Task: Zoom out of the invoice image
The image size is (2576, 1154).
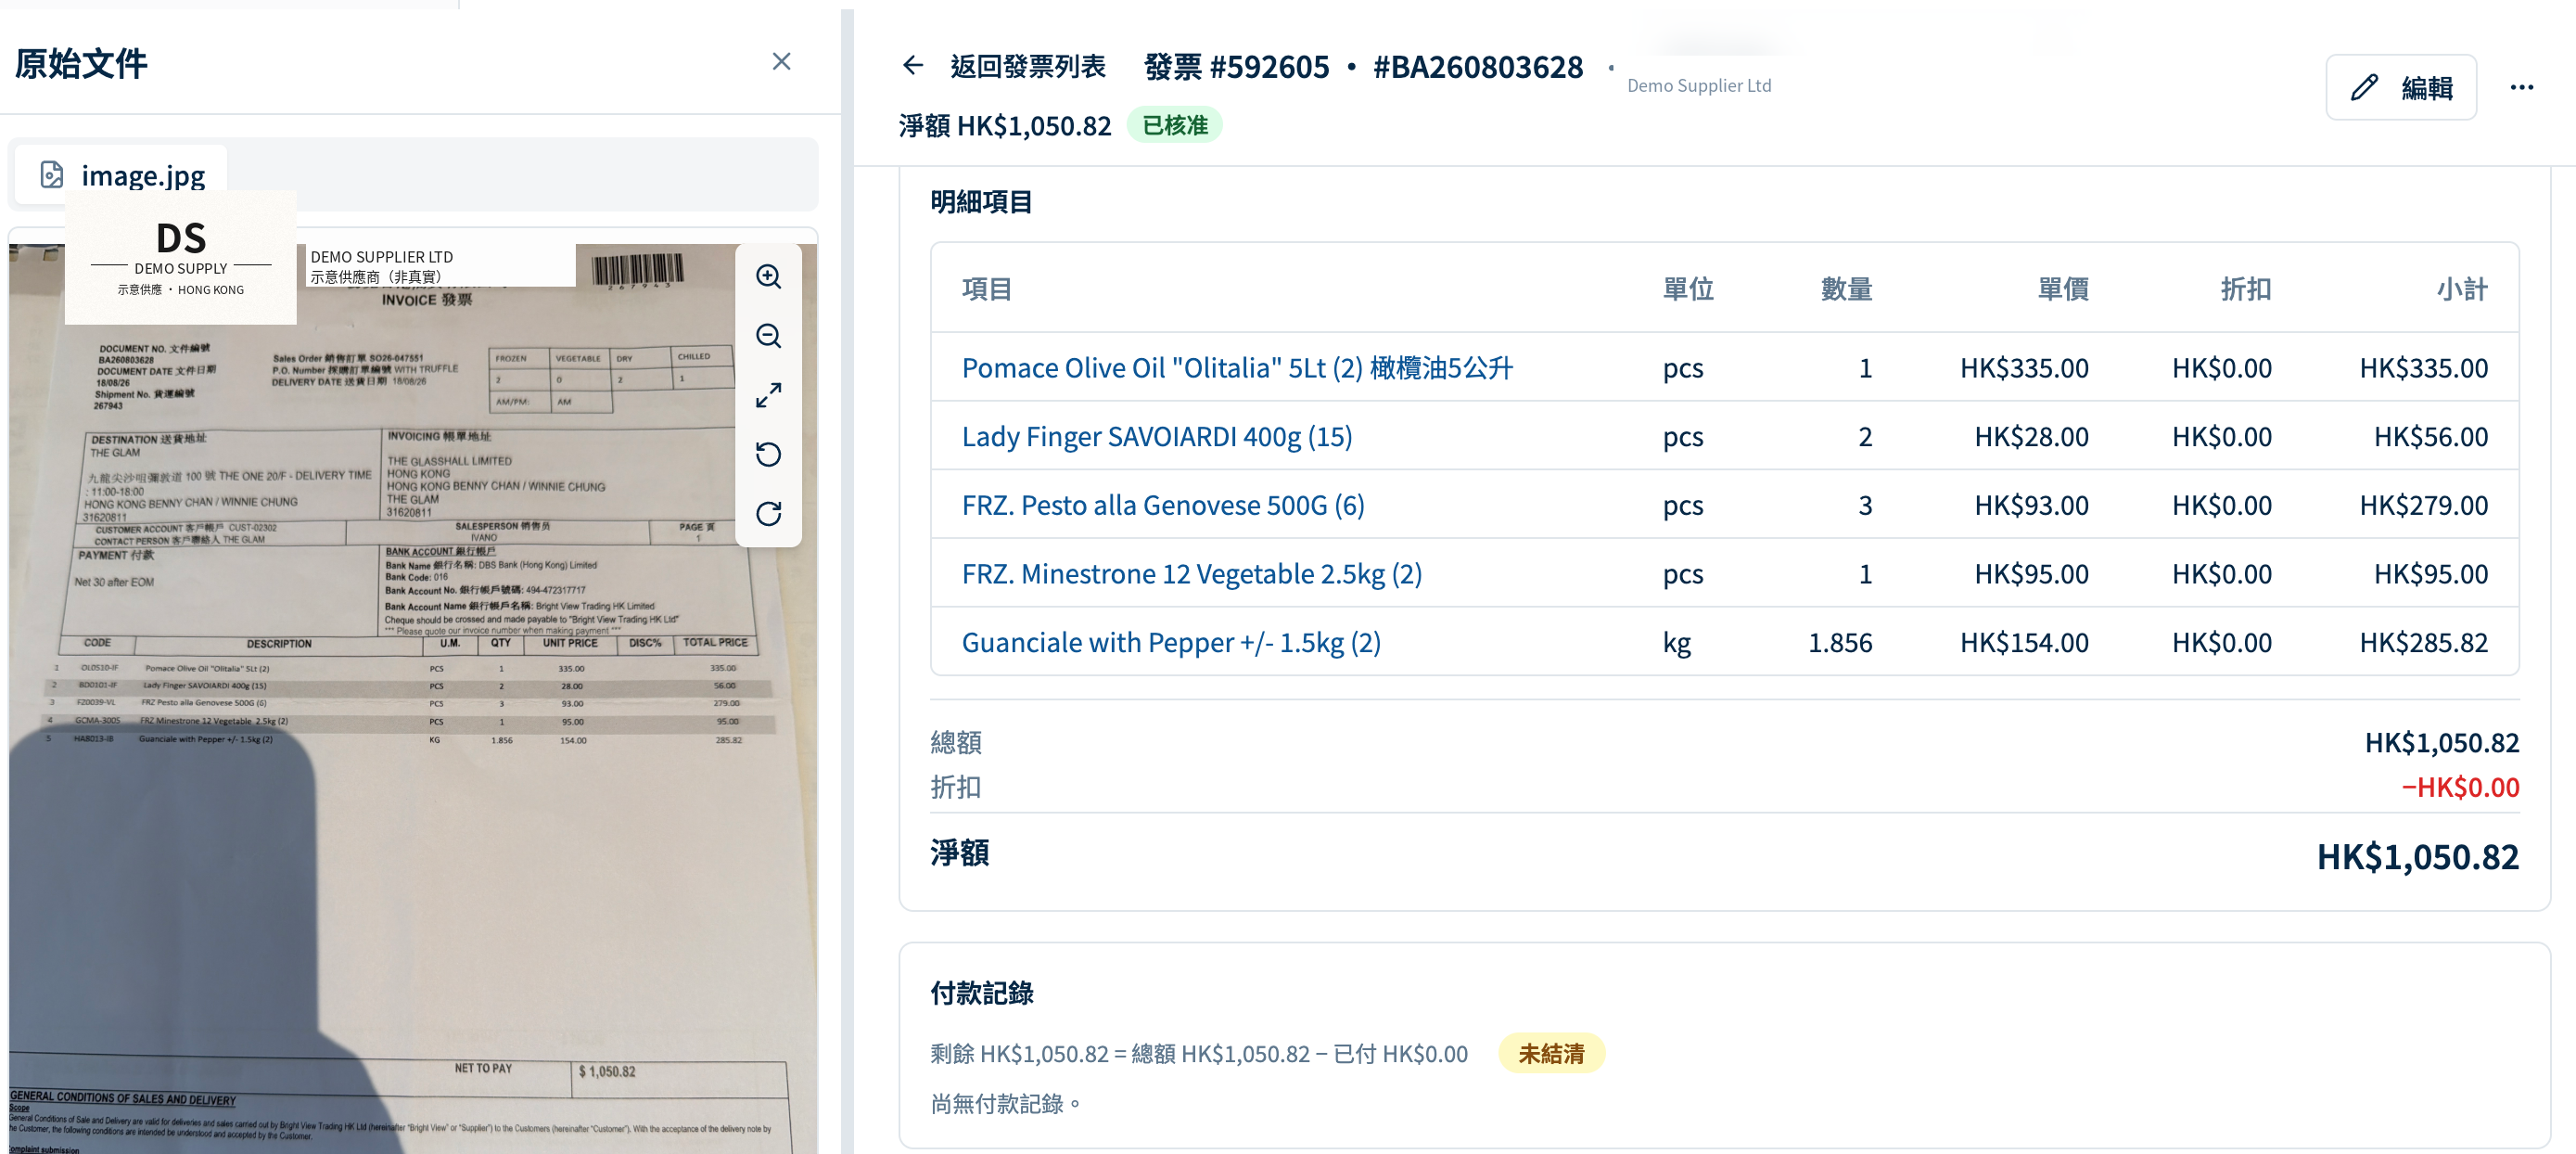Action: (768, 336)
